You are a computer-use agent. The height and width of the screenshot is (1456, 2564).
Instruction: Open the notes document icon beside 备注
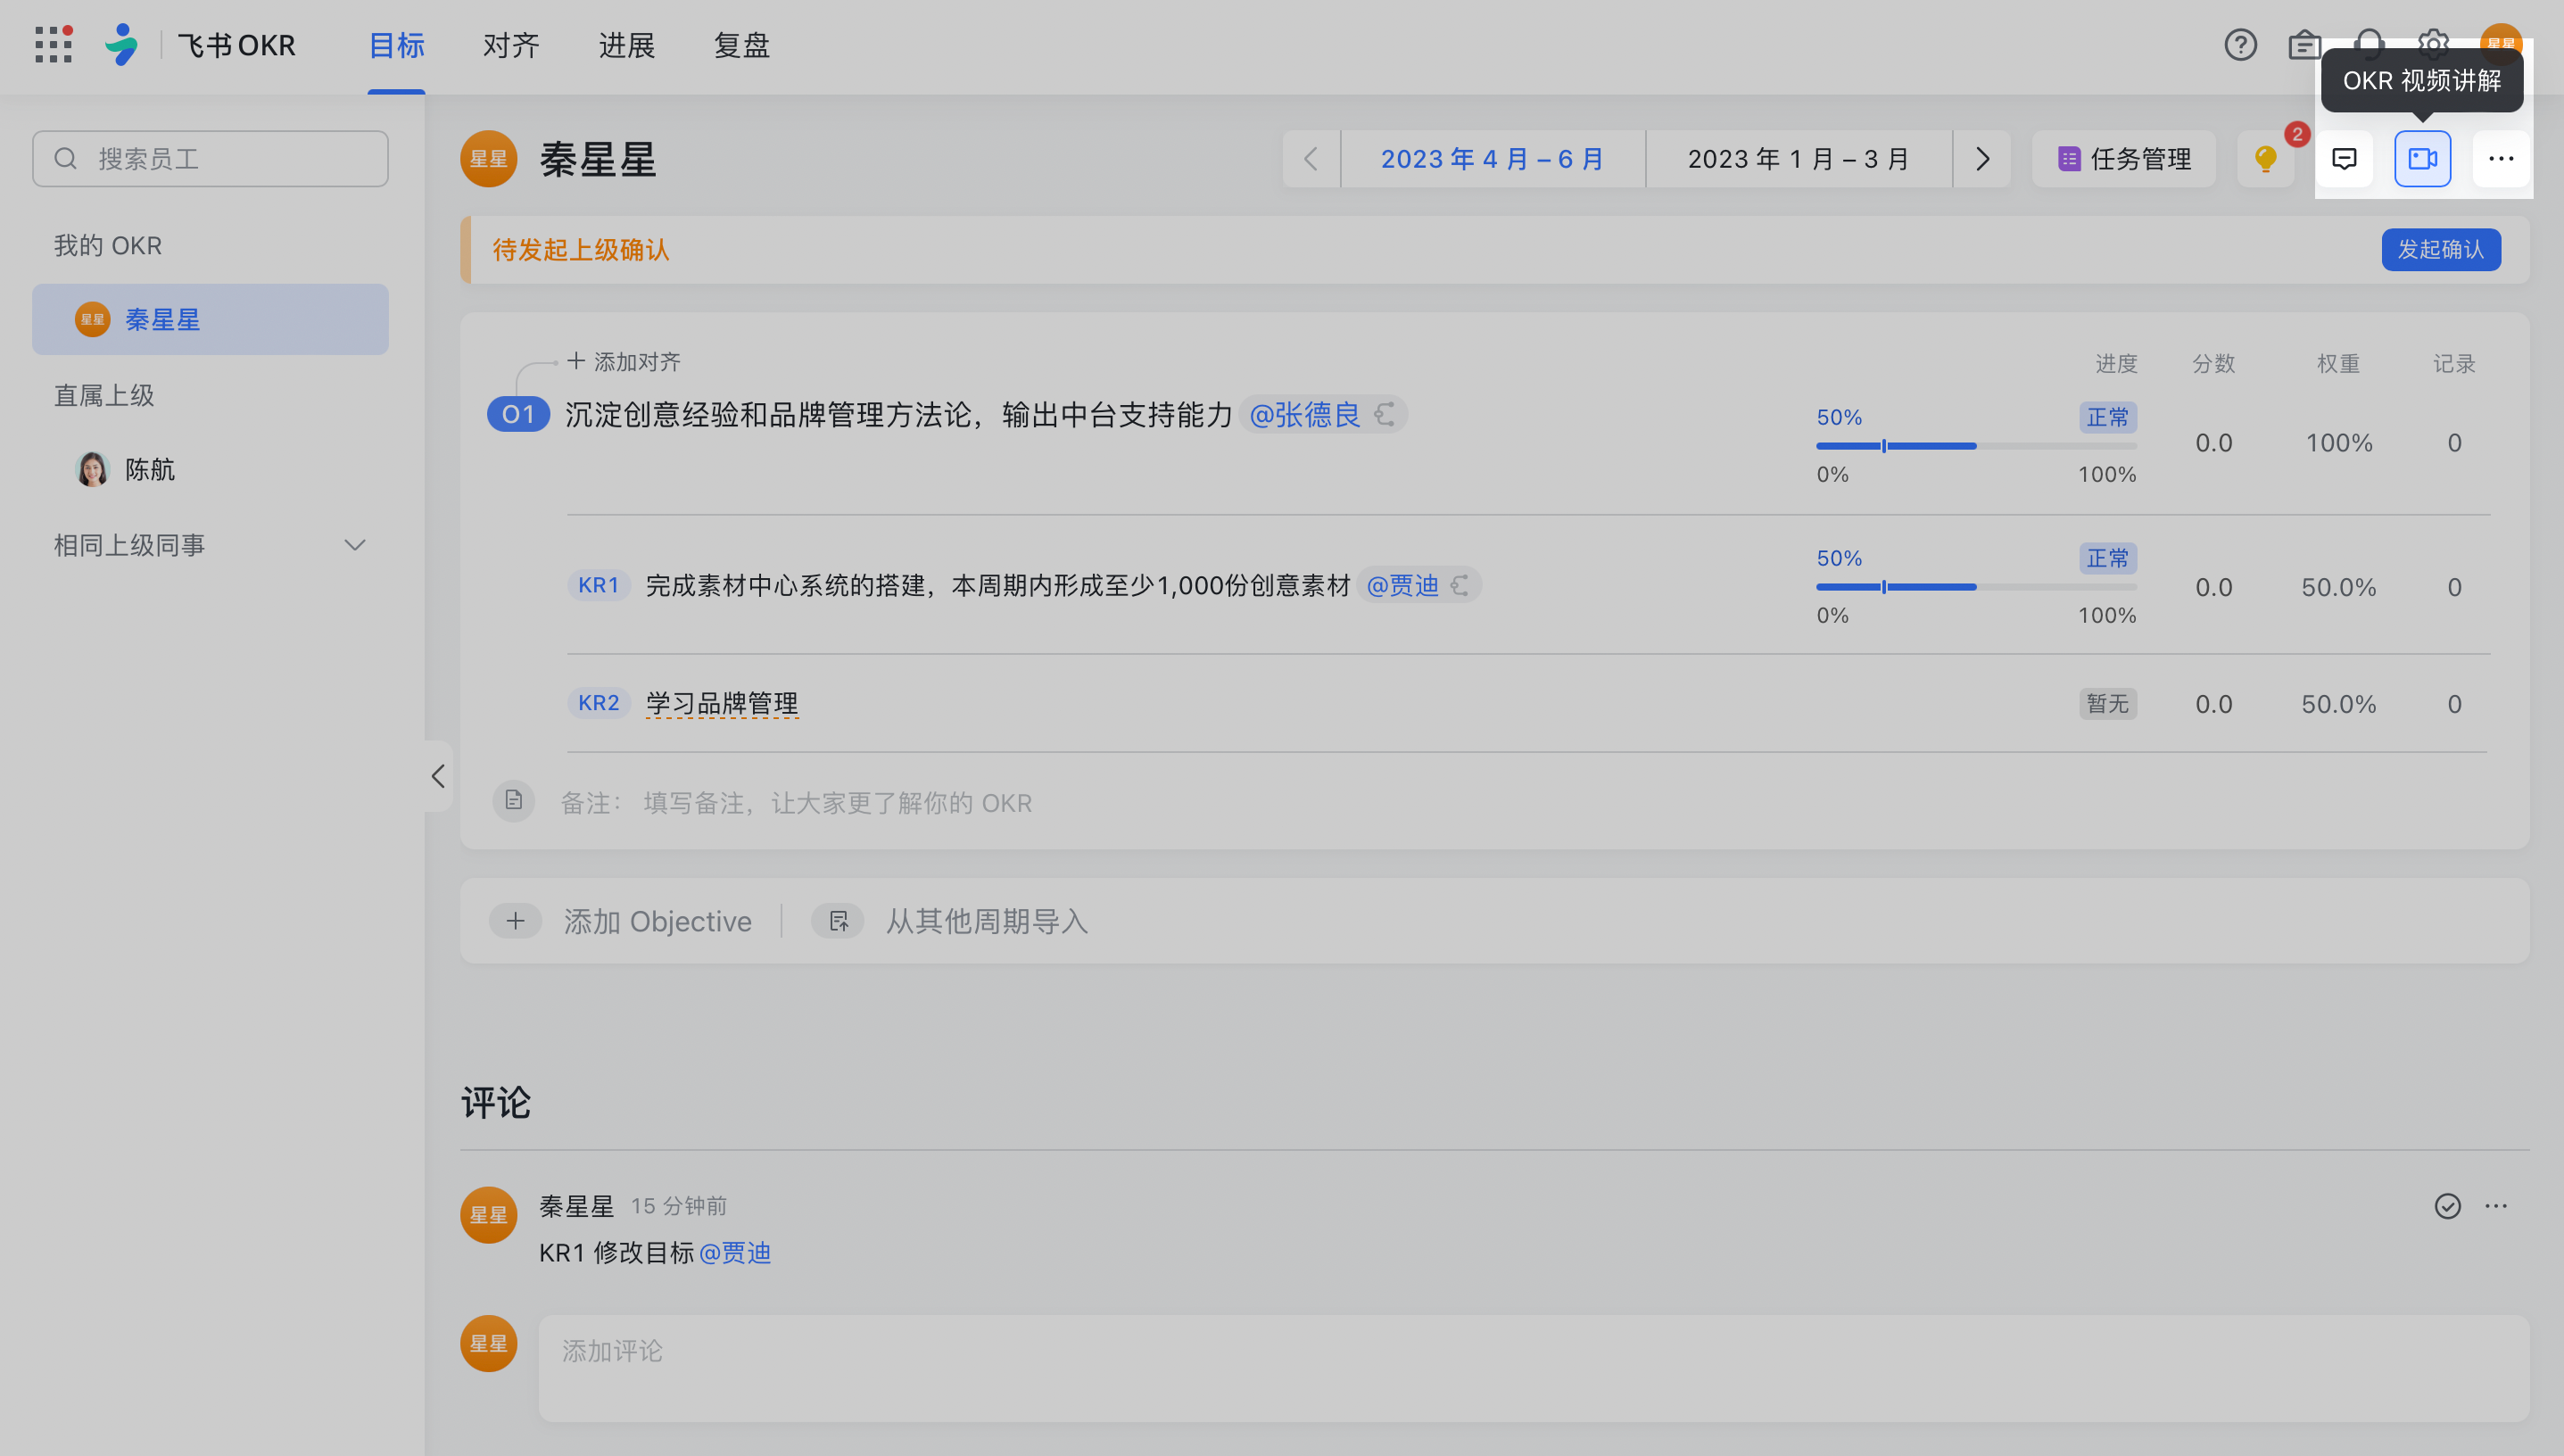[x=514, y=801]
